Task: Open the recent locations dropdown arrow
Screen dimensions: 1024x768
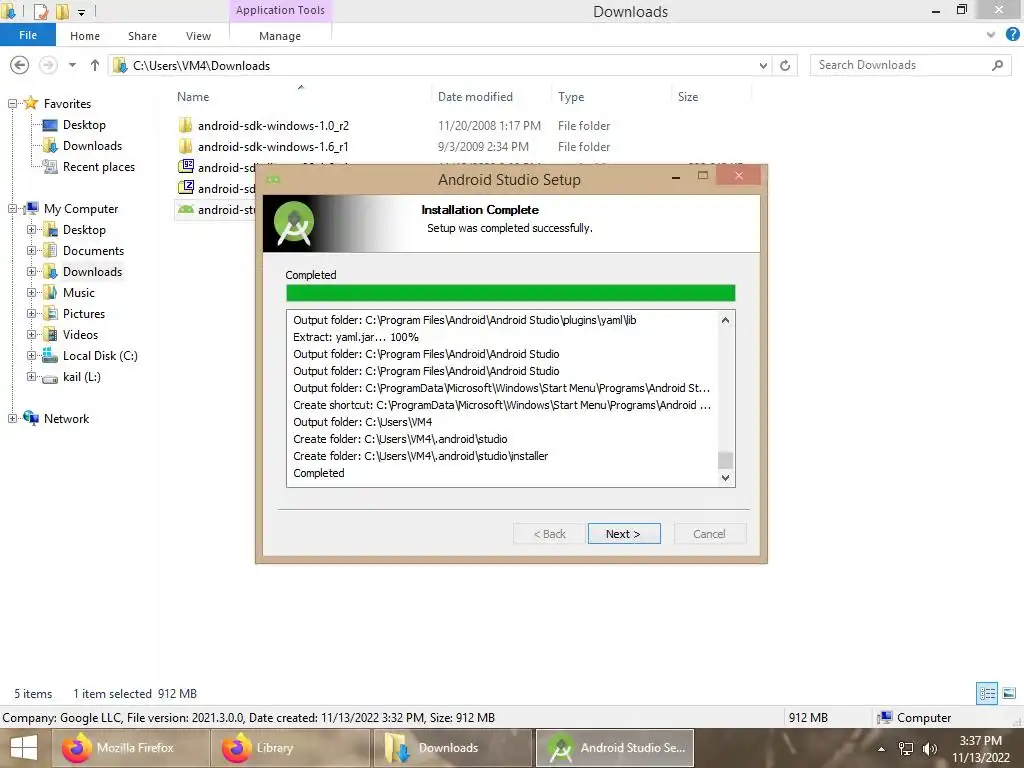Action: pos(72,65)
